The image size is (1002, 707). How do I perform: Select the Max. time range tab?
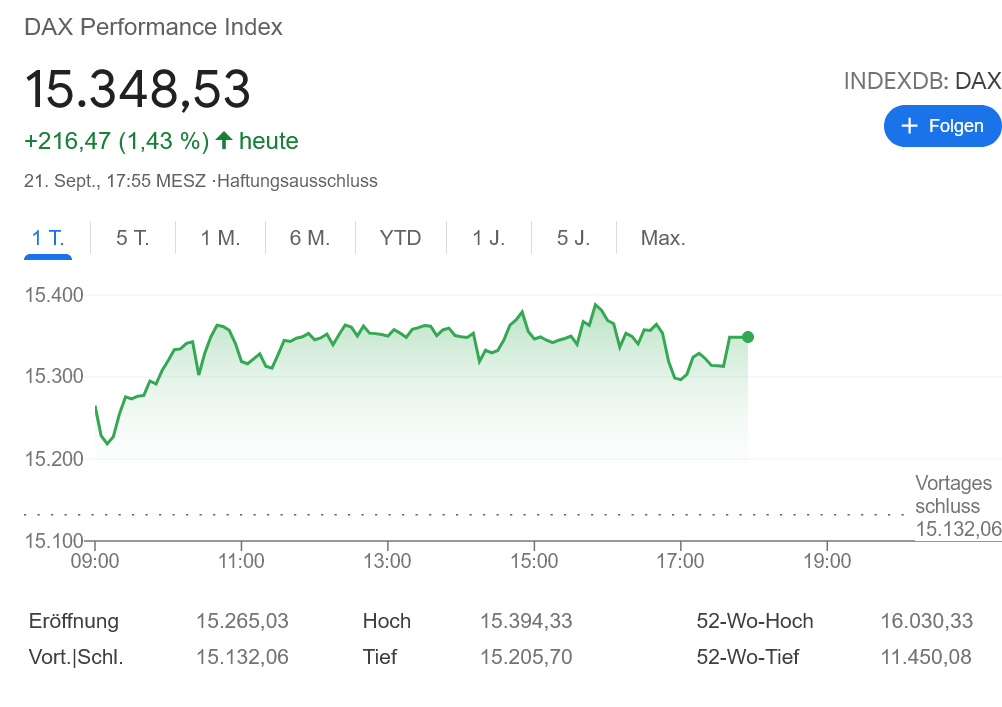663,238
